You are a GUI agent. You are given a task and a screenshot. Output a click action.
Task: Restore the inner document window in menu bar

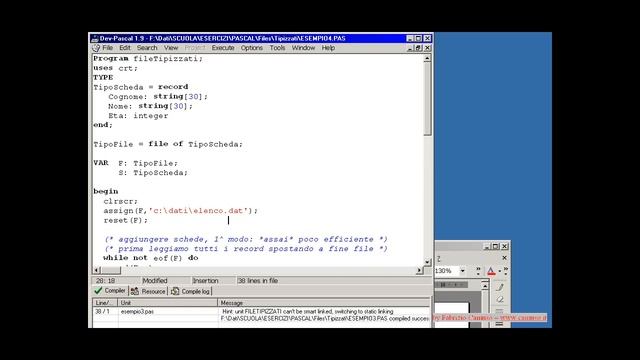click(418, 48)
